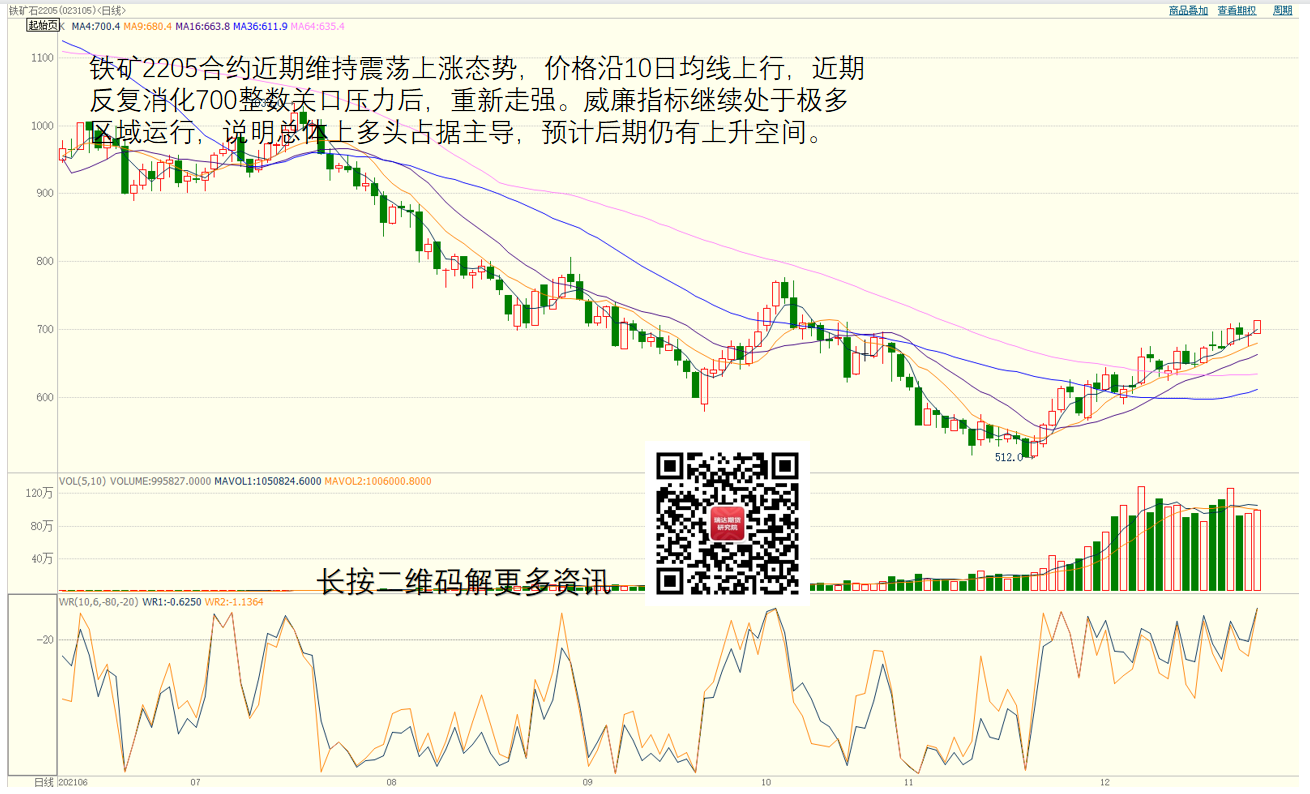Select the MA16:663.8 indicator label

coord(203,26)
